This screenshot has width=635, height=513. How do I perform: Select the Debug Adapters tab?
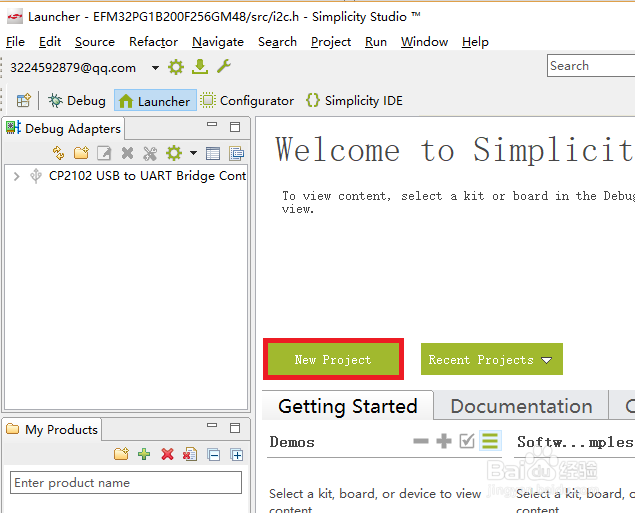pyautogui.click(x=64, y=128)
